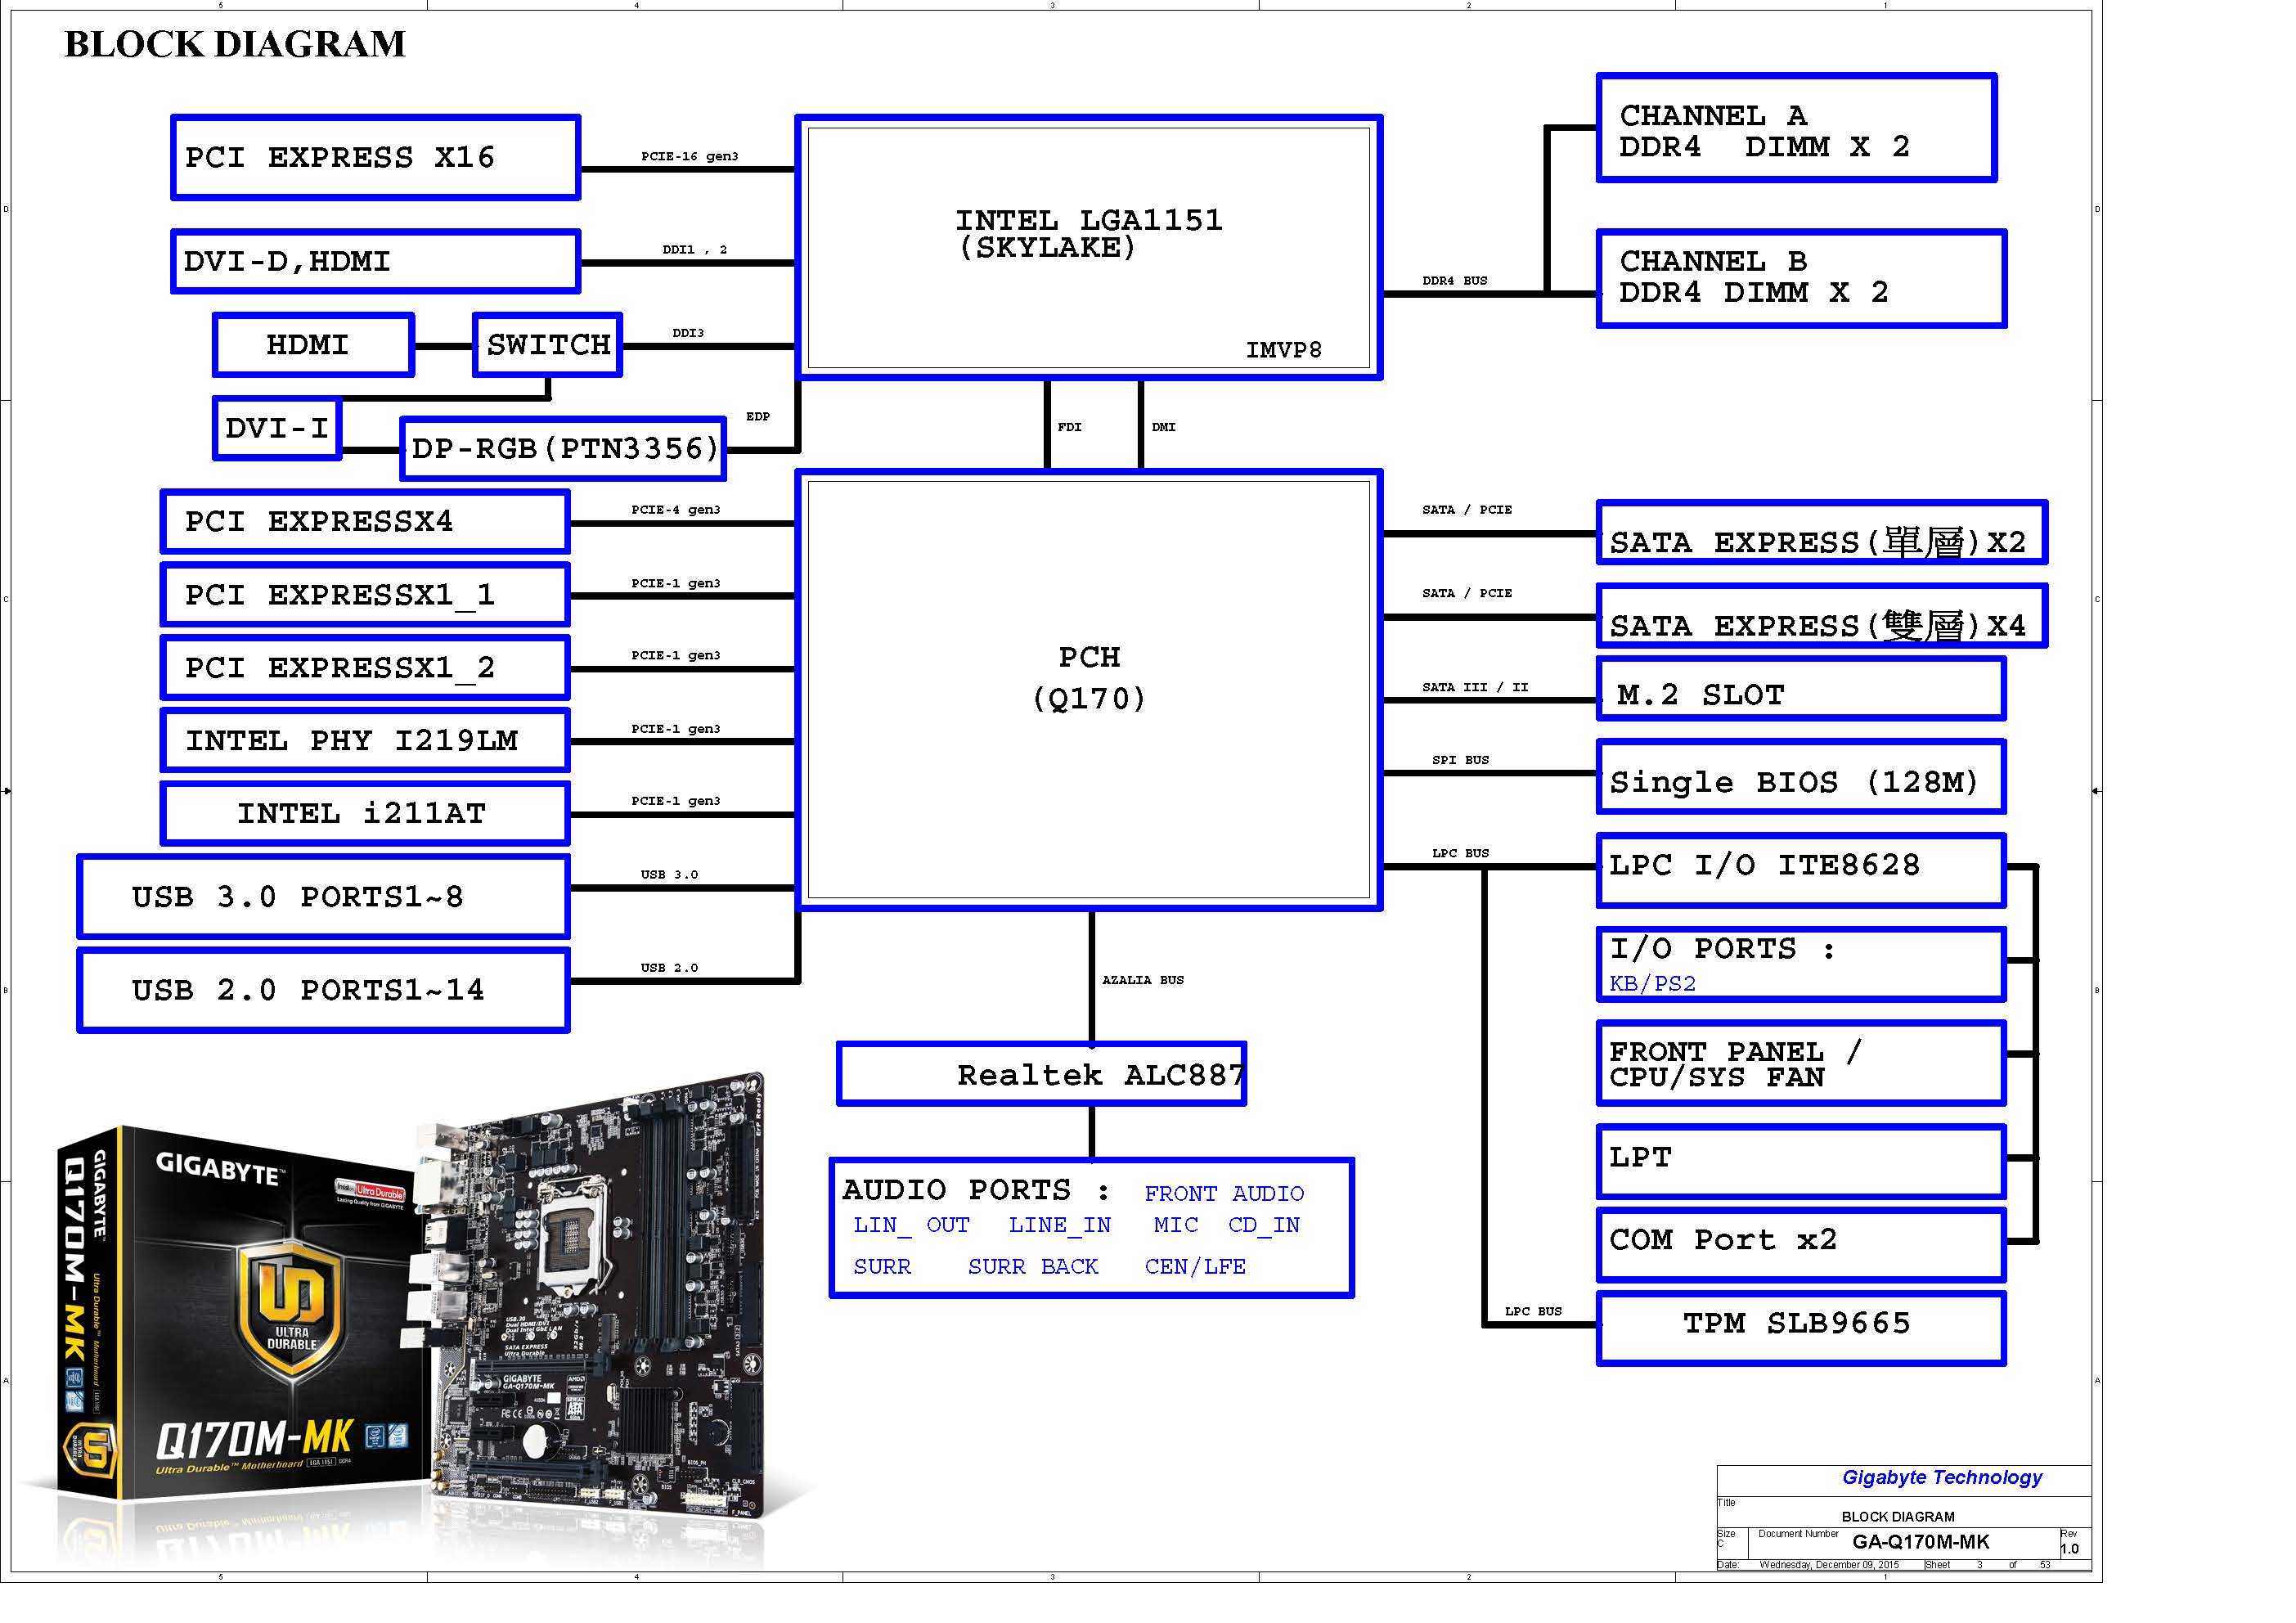Select the FRONT PANEL / CPU/SYS FAN block
Image resolution: width=2296 pixels, height=1623 pixels.
point(1801,1063)
